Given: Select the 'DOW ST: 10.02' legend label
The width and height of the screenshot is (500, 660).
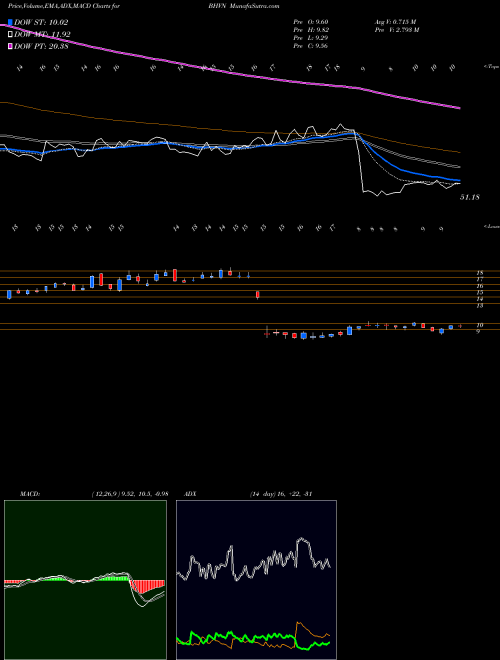Looking at the screenshot, I should pos(41,22).
